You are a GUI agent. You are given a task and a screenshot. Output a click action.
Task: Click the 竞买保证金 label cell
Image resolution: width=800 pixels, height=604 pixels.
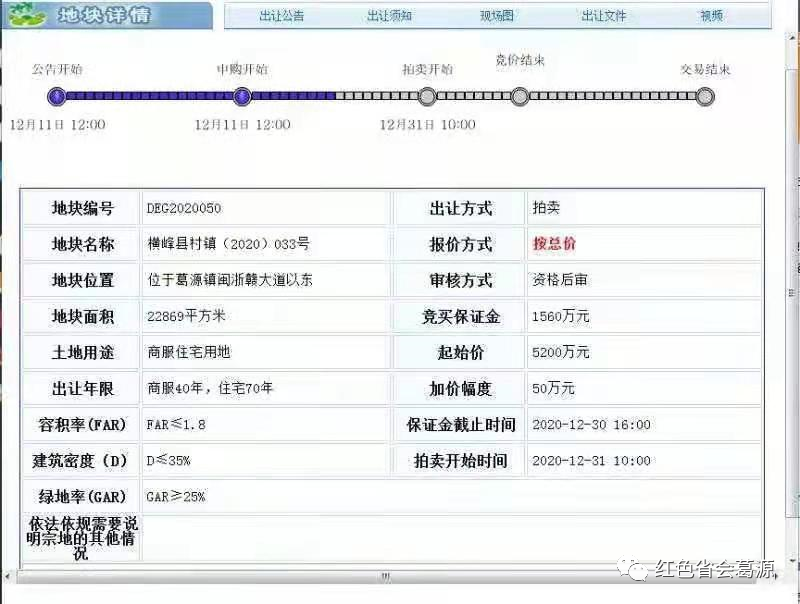click(x=460, y=316)
